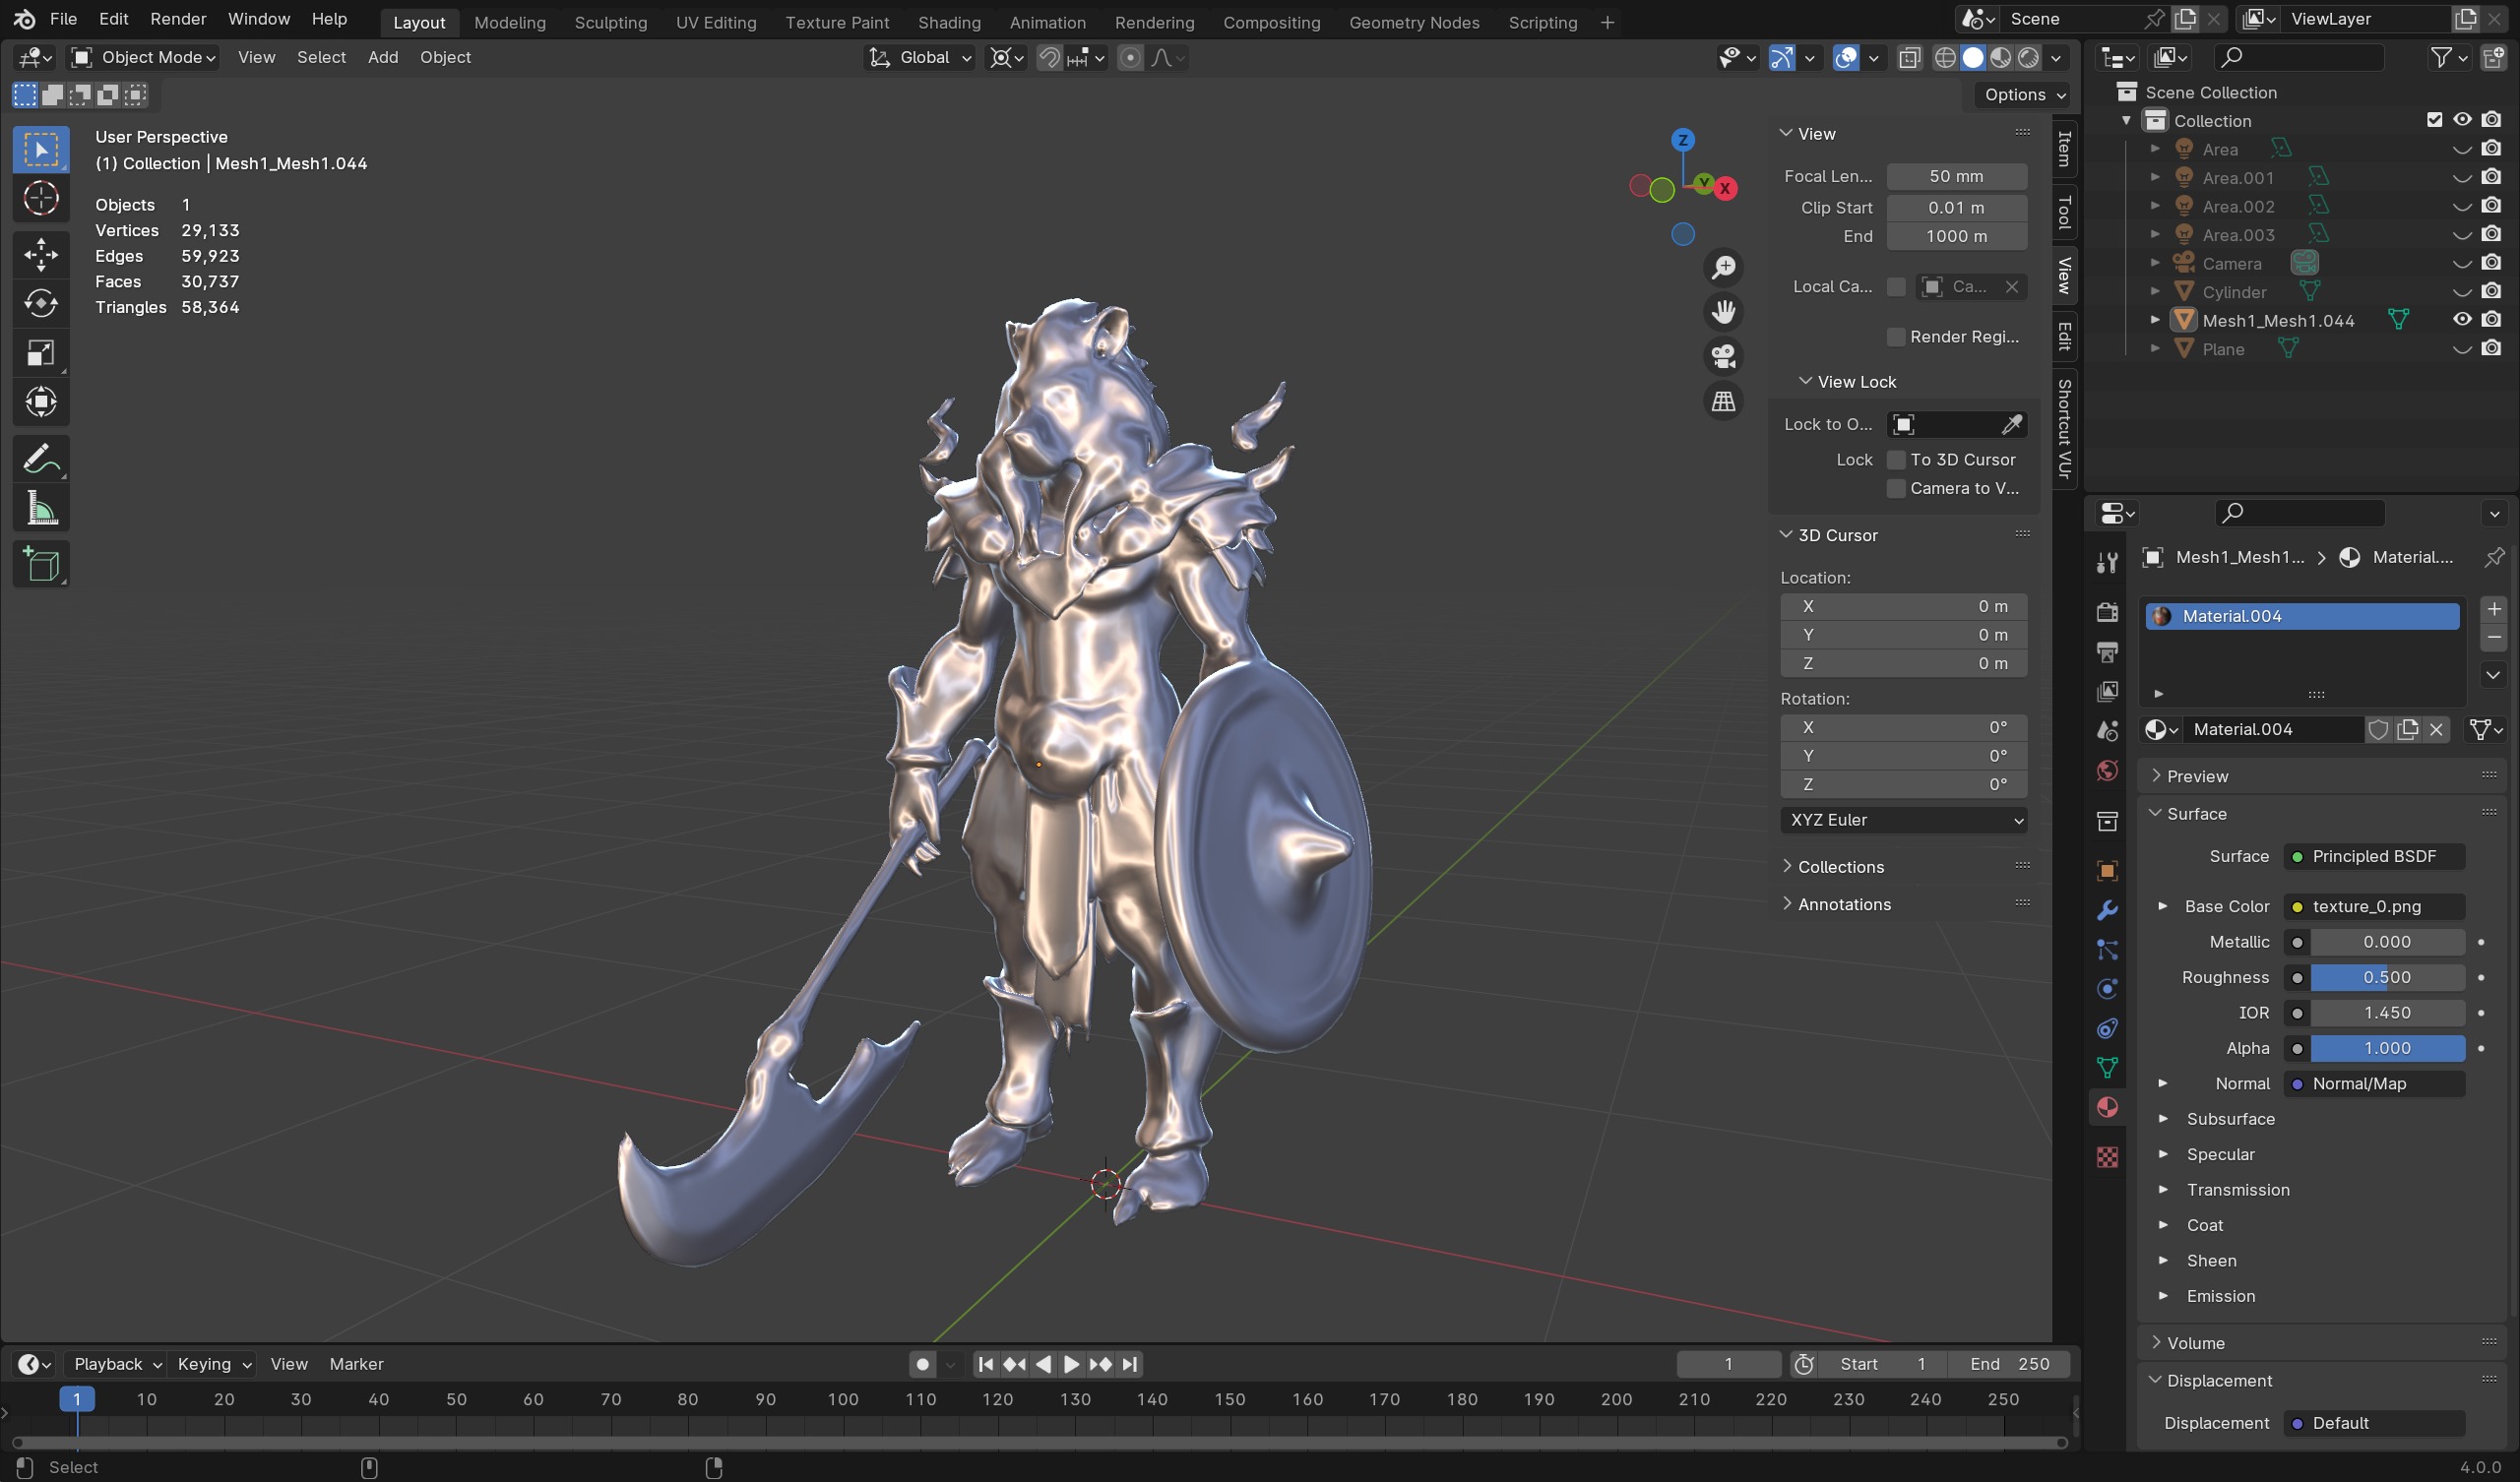Click the add material slot plus button
This screenshot has height=1482, width=2520.
coord(2494,608)
